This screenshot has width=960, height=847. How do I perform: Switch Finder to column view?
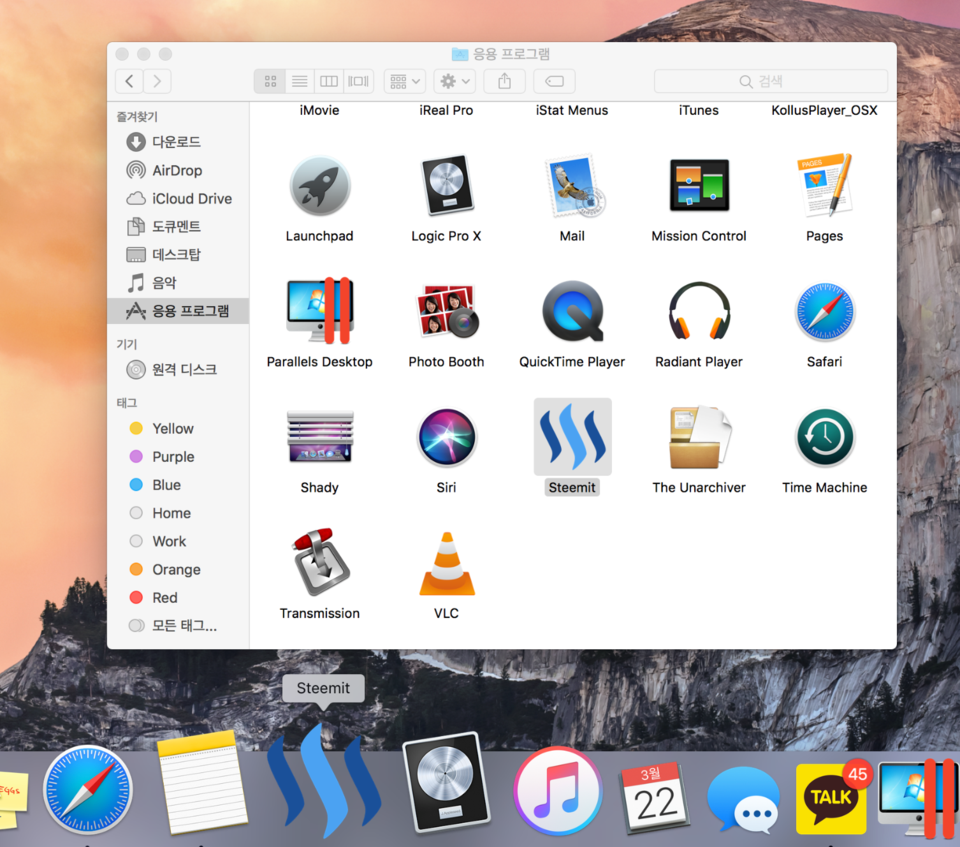329,81
